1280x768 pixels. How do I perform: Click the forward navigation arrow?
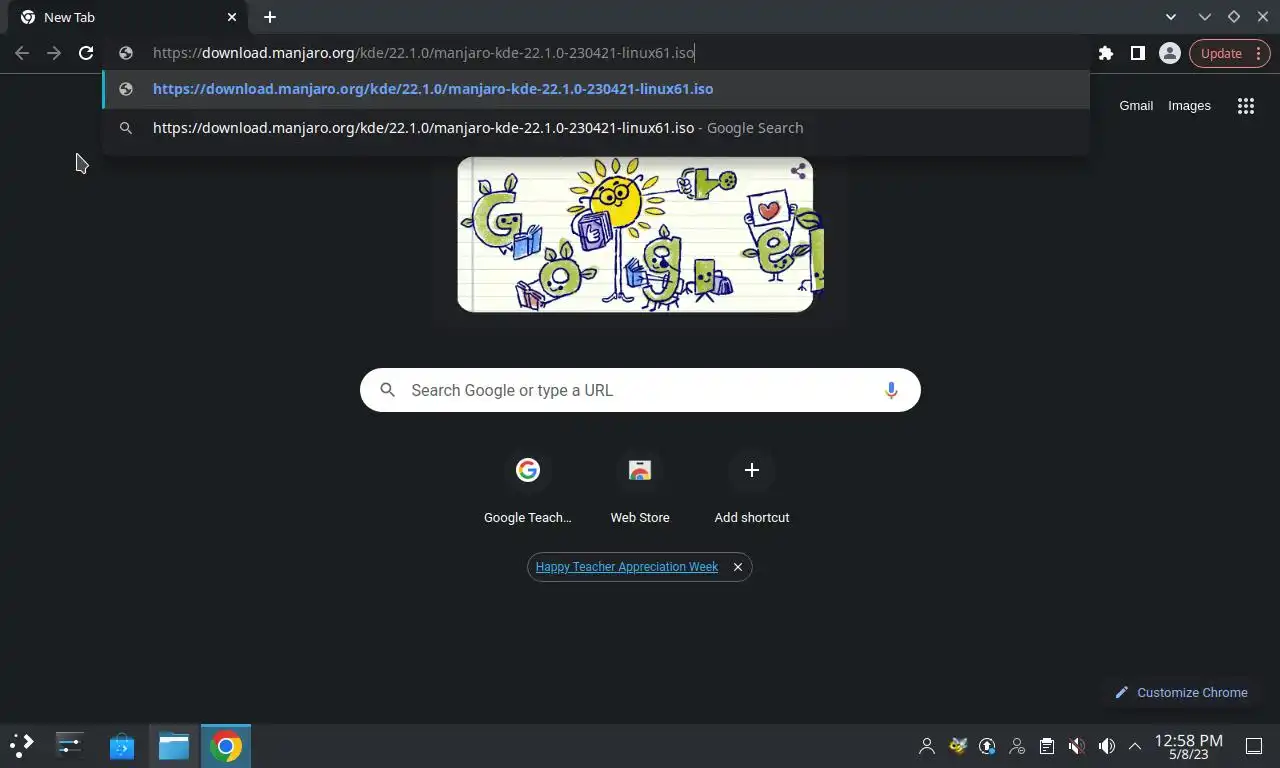[x=54, y=53]
